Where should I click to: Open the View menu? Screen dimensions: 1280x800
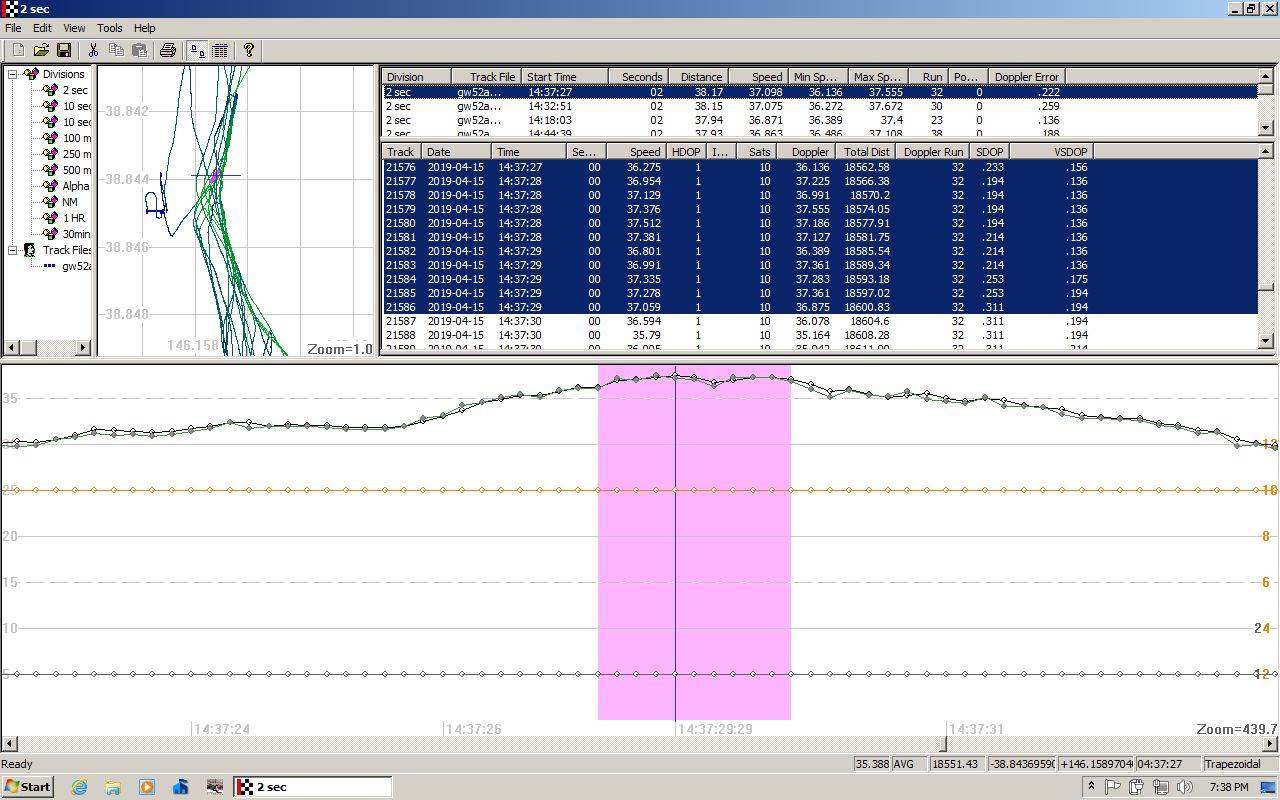point(74,28)
